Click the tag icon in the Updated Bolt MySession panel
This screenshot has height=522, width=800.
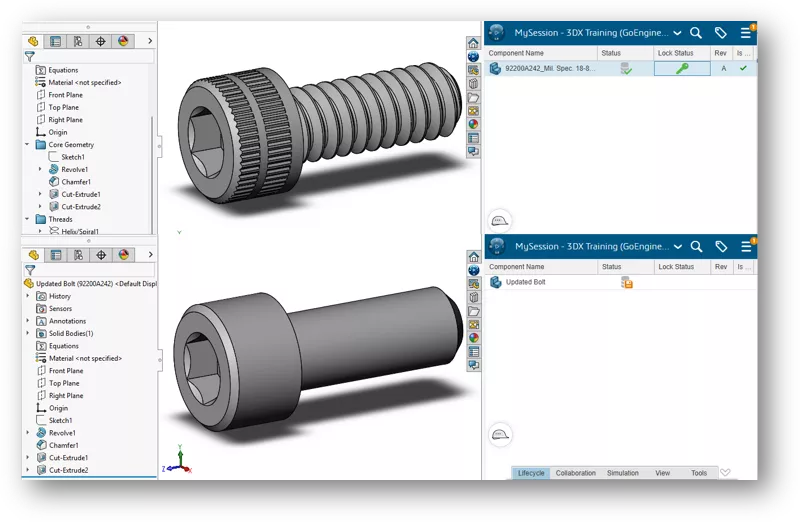pyautogui.click(x=721, y=247)
